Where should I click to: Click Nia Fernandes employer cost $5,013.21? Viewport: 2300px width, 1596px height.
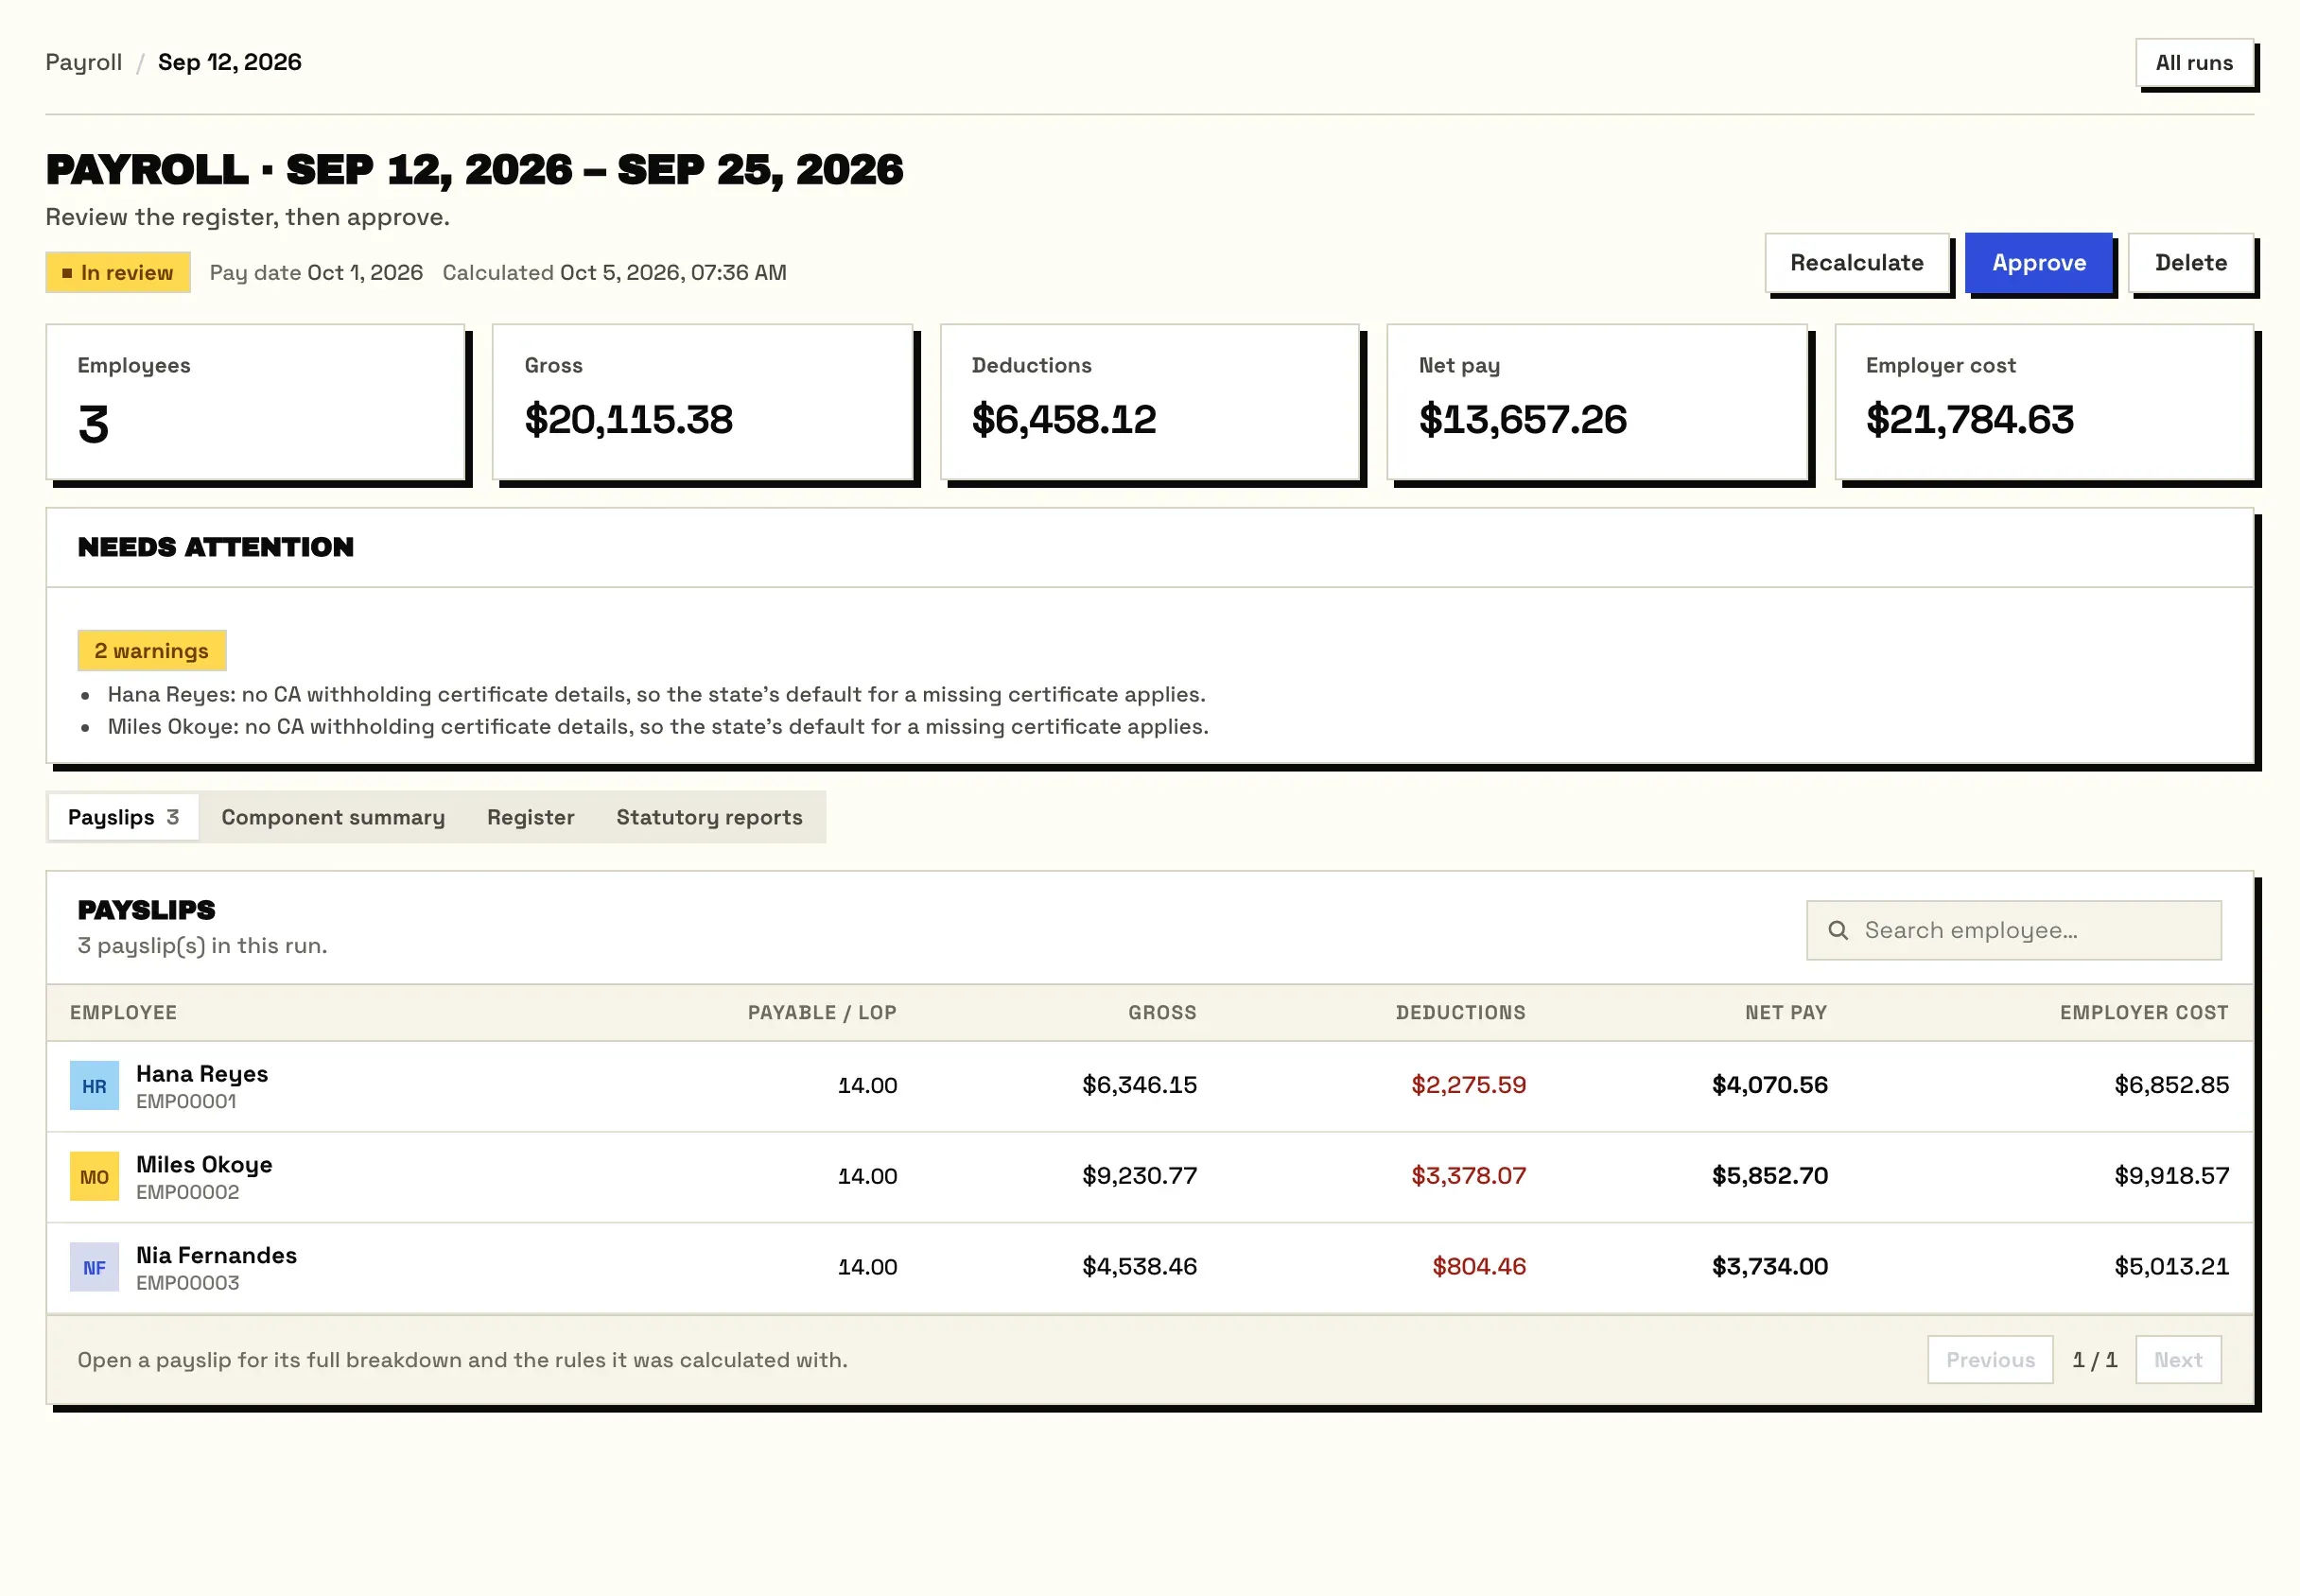2171,1268
